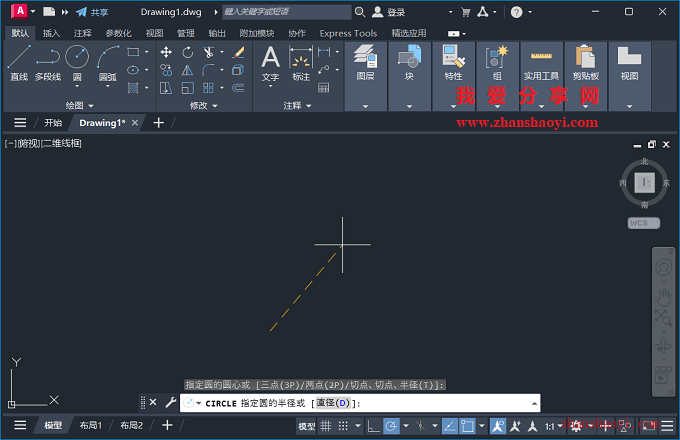
Task: Insert a Table from annotation panel
Action: pos(324,88)
